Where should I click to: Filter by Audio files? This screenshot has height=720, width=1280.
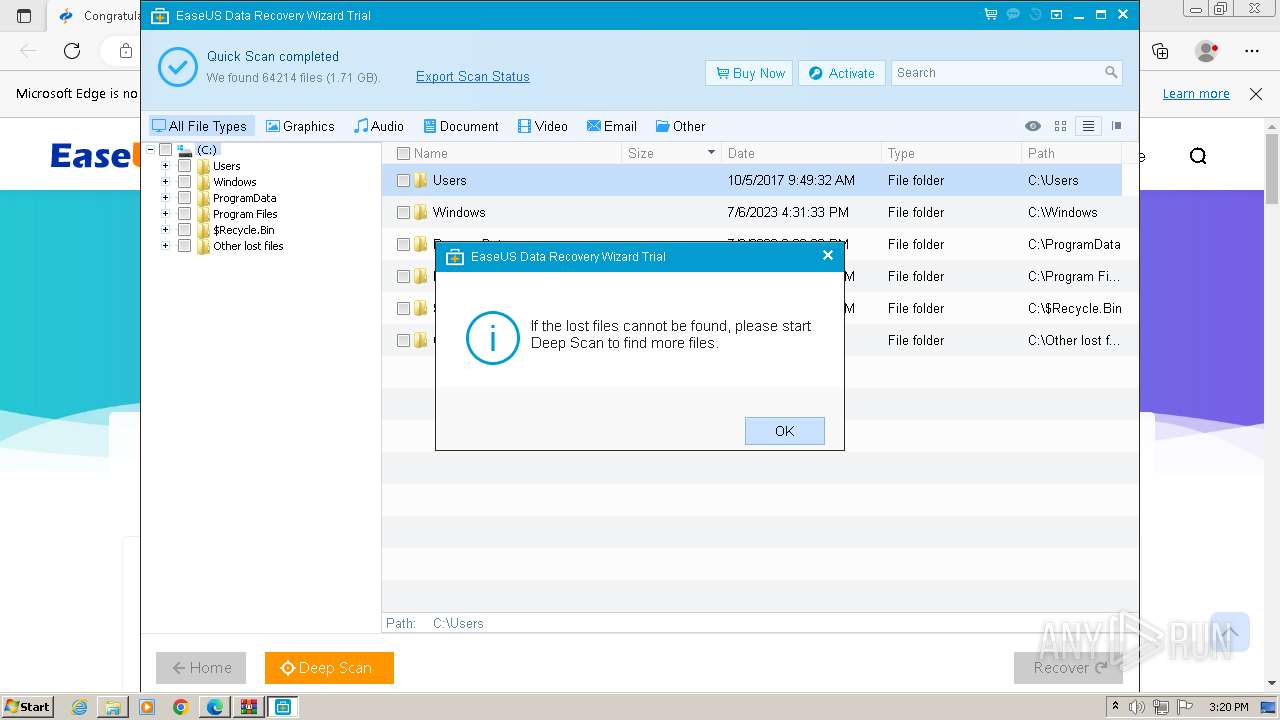tap(379, 126)
